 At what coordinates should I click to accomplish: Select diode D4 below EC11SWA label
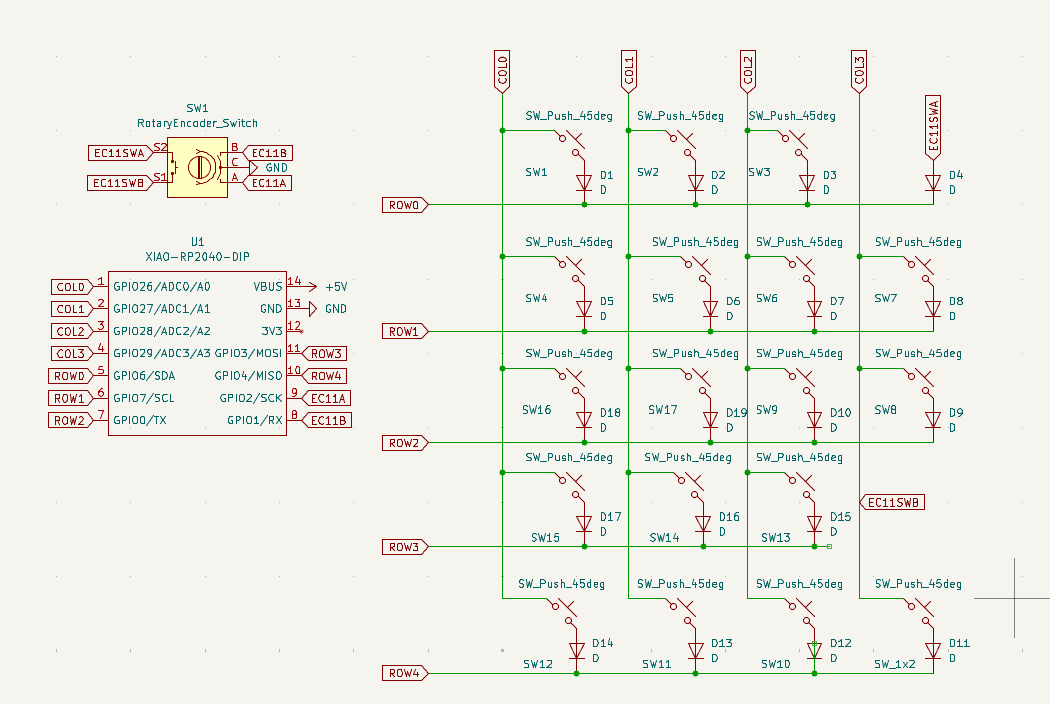(x=933, y=183)
